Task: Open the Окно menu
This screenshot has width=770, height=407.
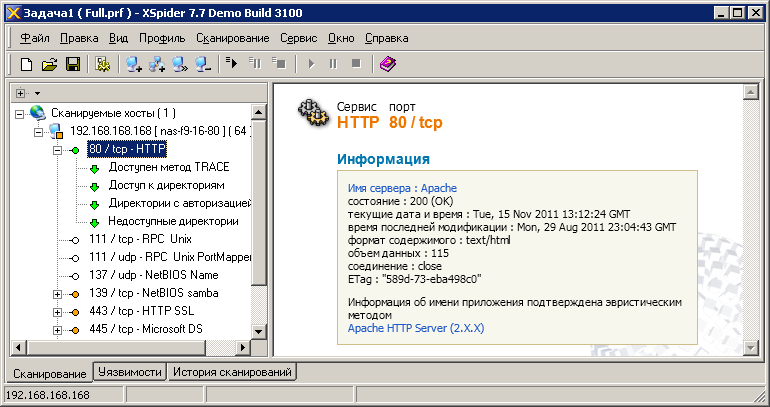Action: click(x=341, y=38)
